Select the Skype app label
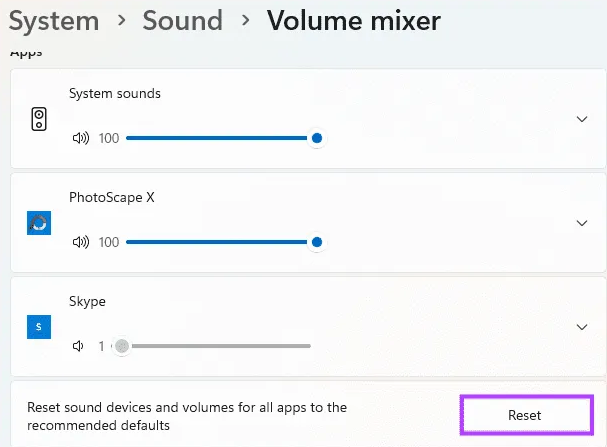 click(x=87, y=301)
